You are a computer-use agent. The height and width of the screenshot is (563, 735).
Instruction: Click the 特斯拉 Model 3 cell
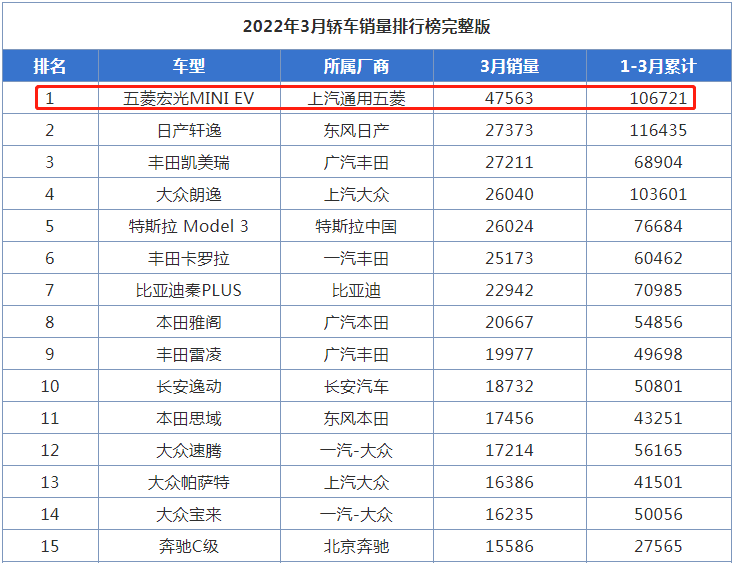click(x=189, y=226)
